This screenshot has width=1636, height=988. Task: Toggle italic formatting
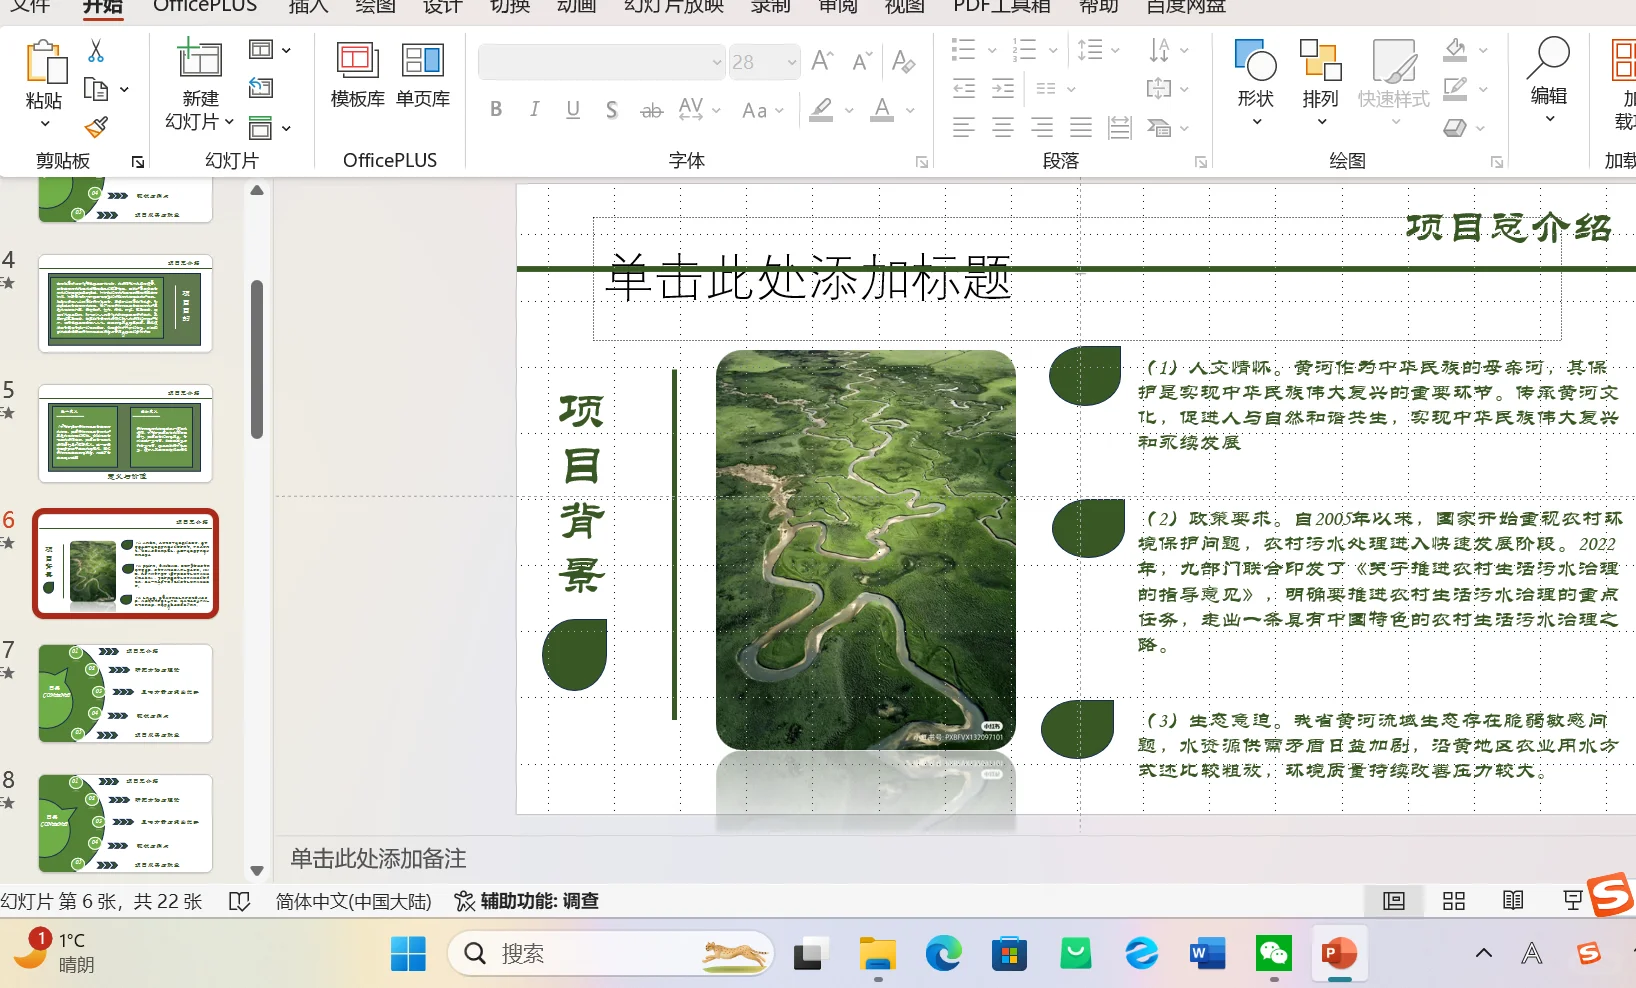tap(534, 110)
